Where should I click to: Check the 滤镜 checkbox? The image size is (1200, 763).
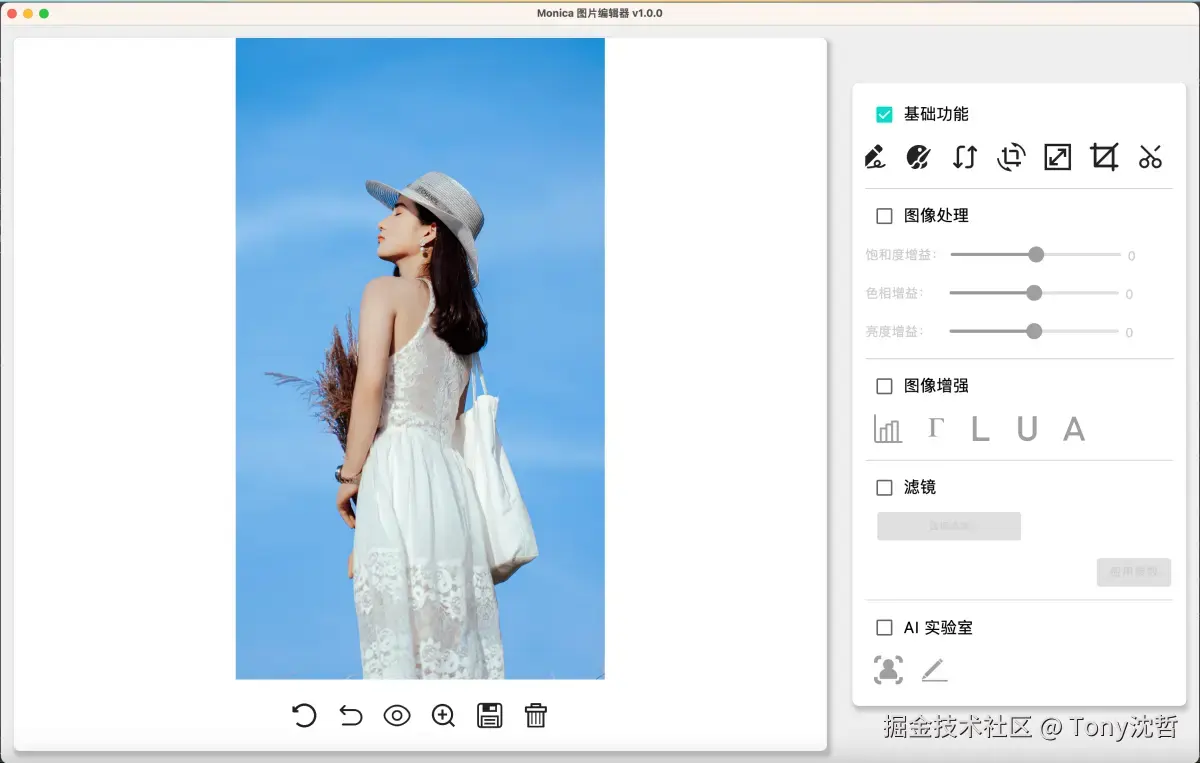pyautogui.click(x=884, y=488)
